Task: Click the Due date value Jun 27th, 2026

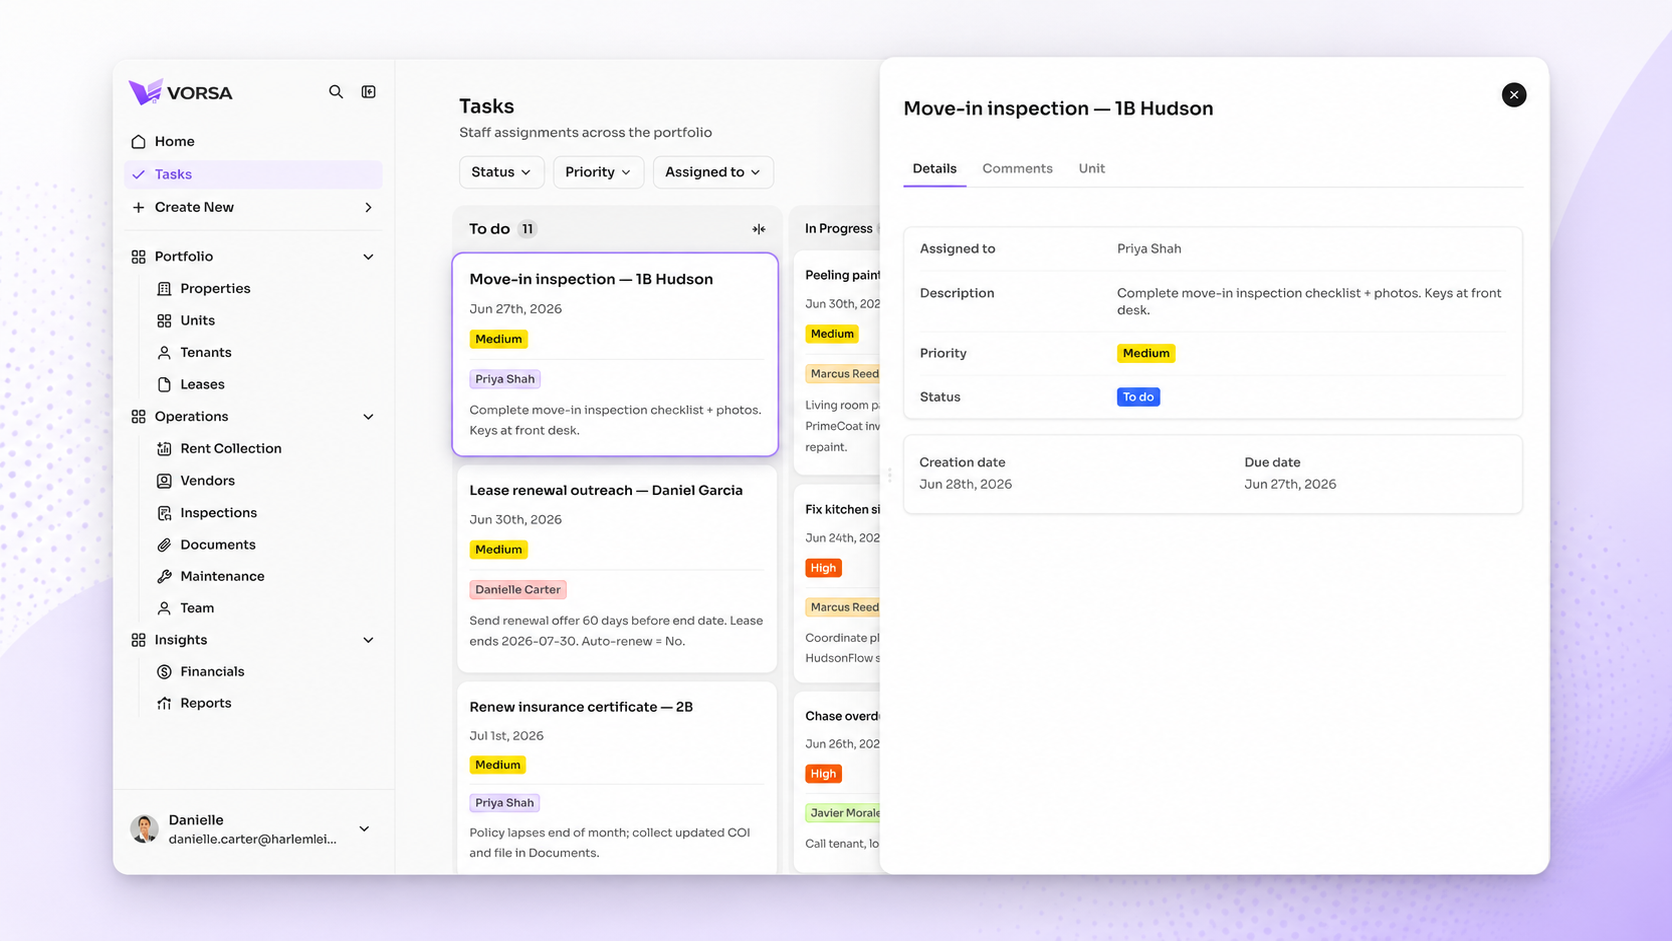Action: pos(1290,484)
